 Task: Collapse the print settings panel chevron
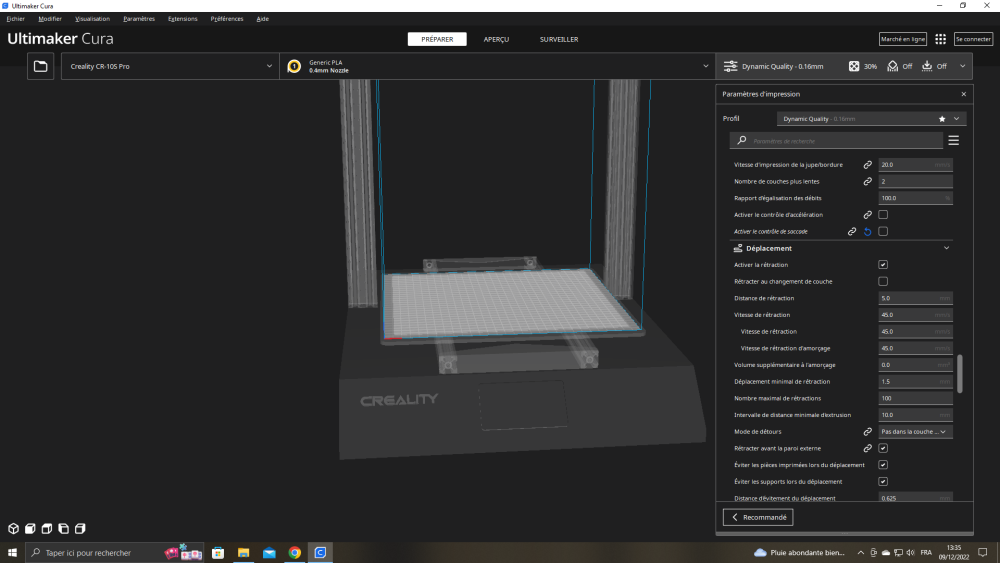tap(962, 66)
